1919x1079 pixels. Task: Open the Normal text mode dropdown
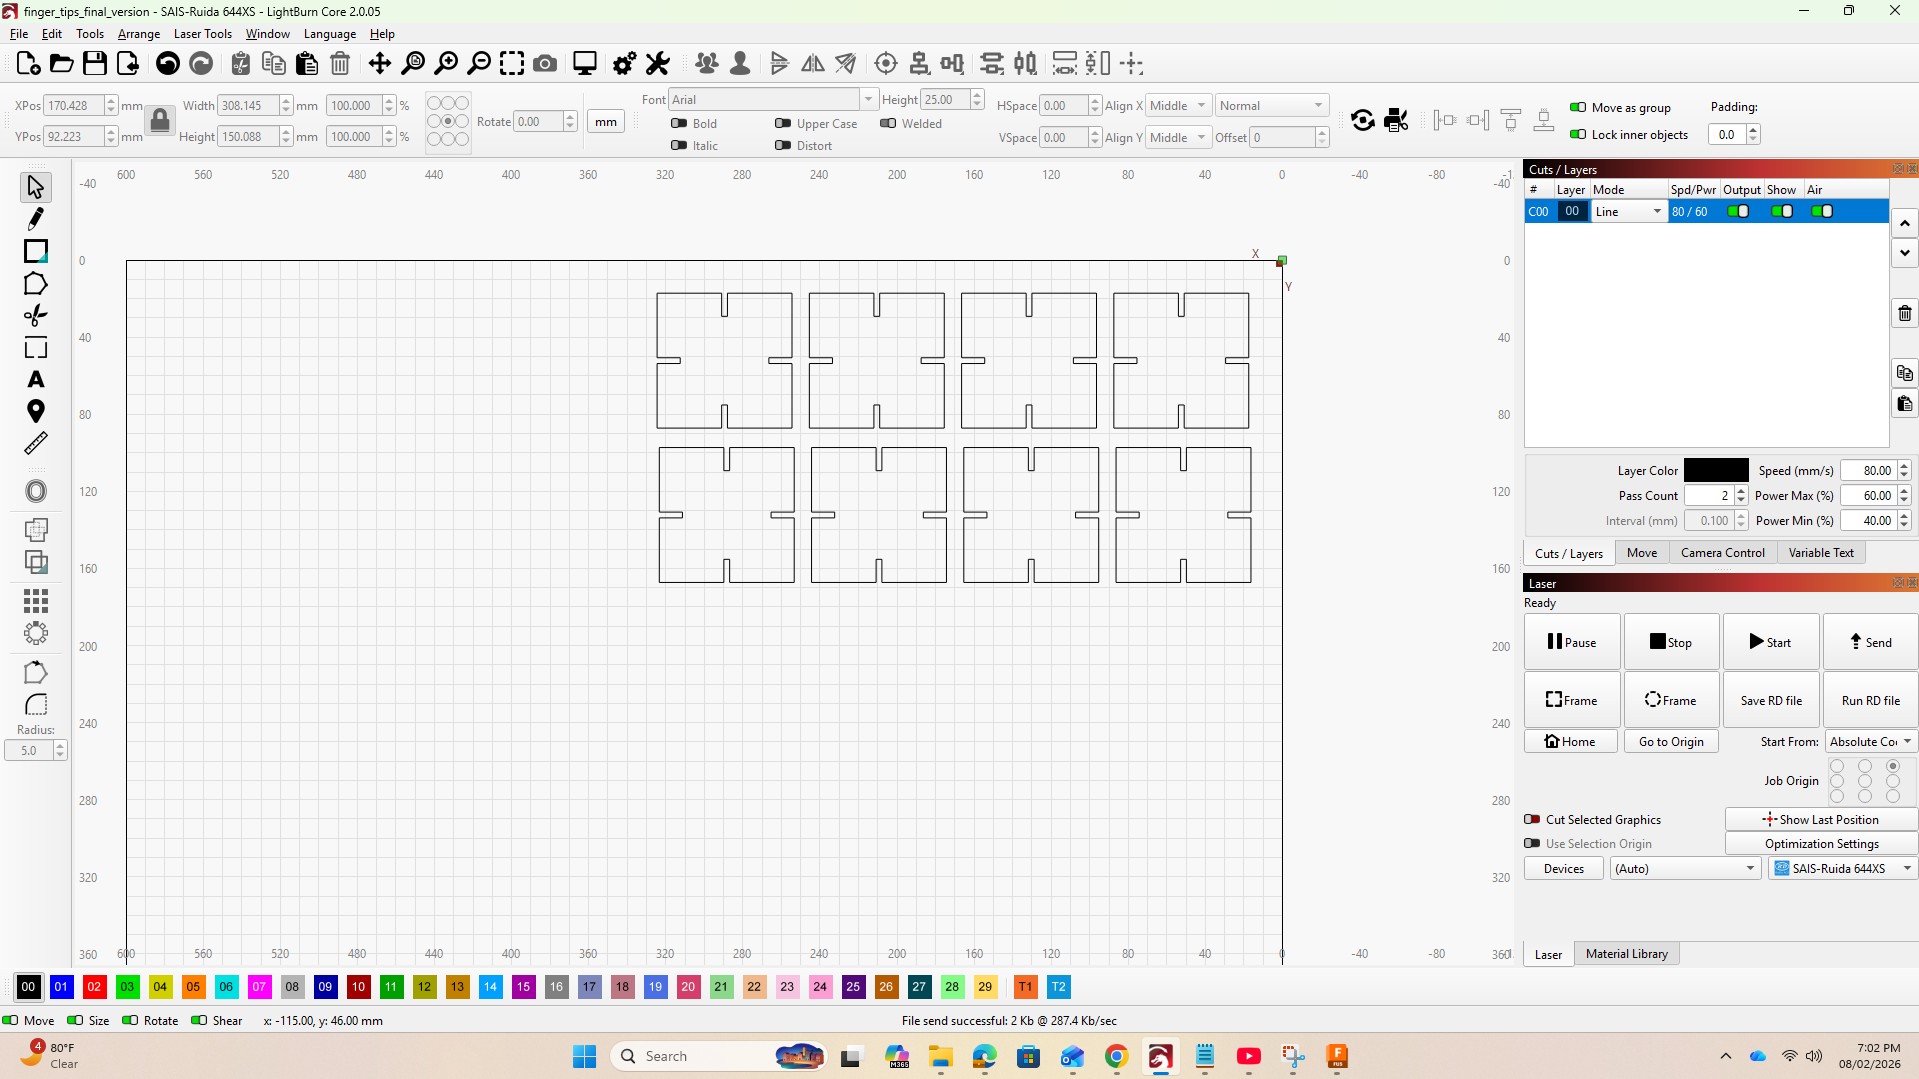click(x=1272, y=106)
